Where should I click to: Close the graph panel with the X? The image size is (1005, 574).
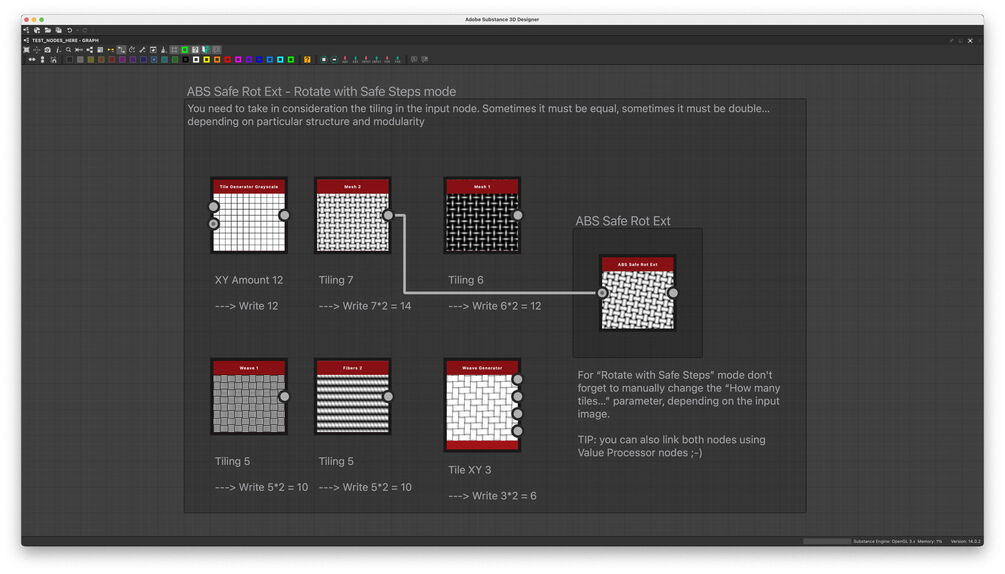[970, 40]
